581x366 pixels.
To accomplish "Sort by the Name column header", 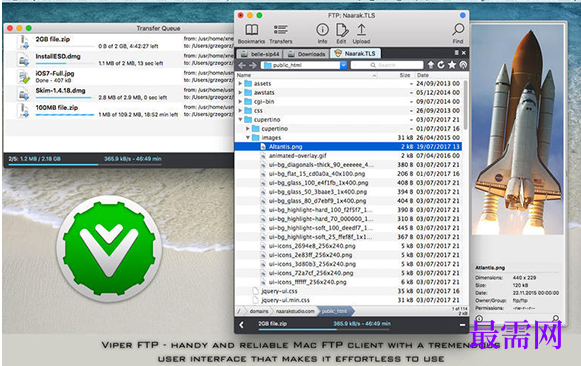I will tap(245, 75).
